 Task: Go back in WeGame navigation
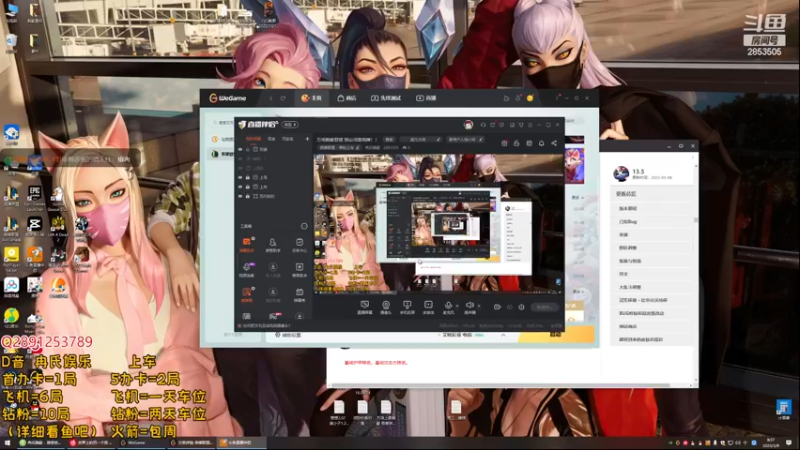(x=271, y=98)
